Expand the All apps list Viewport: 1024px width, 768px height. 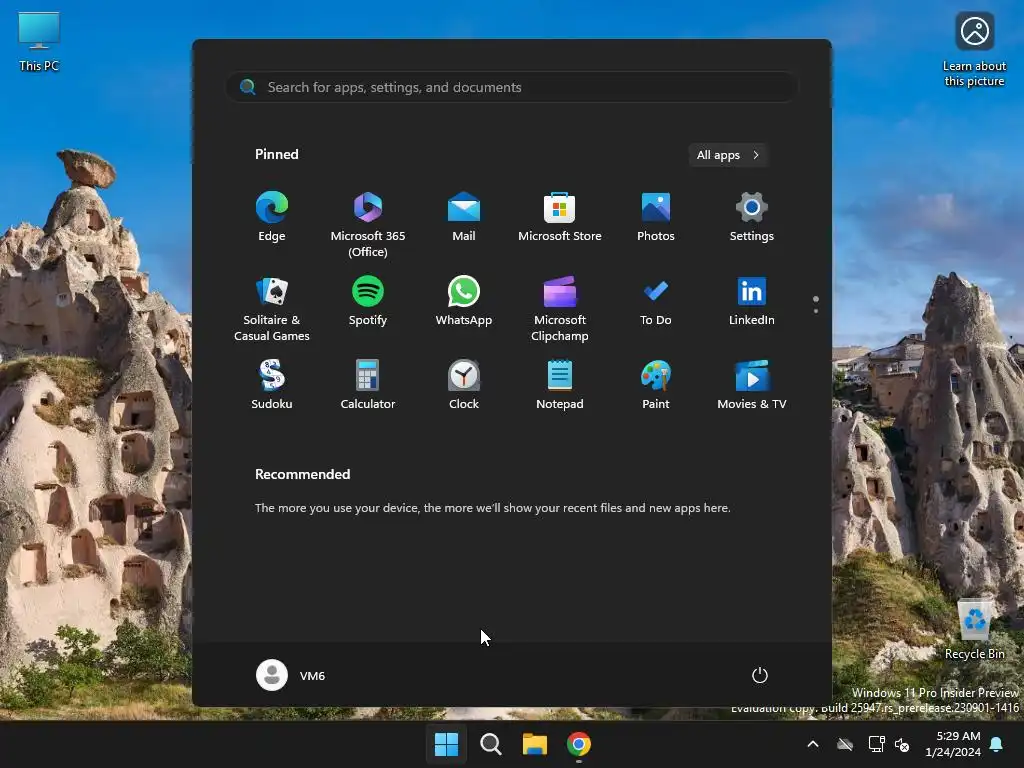coord(728,155)
